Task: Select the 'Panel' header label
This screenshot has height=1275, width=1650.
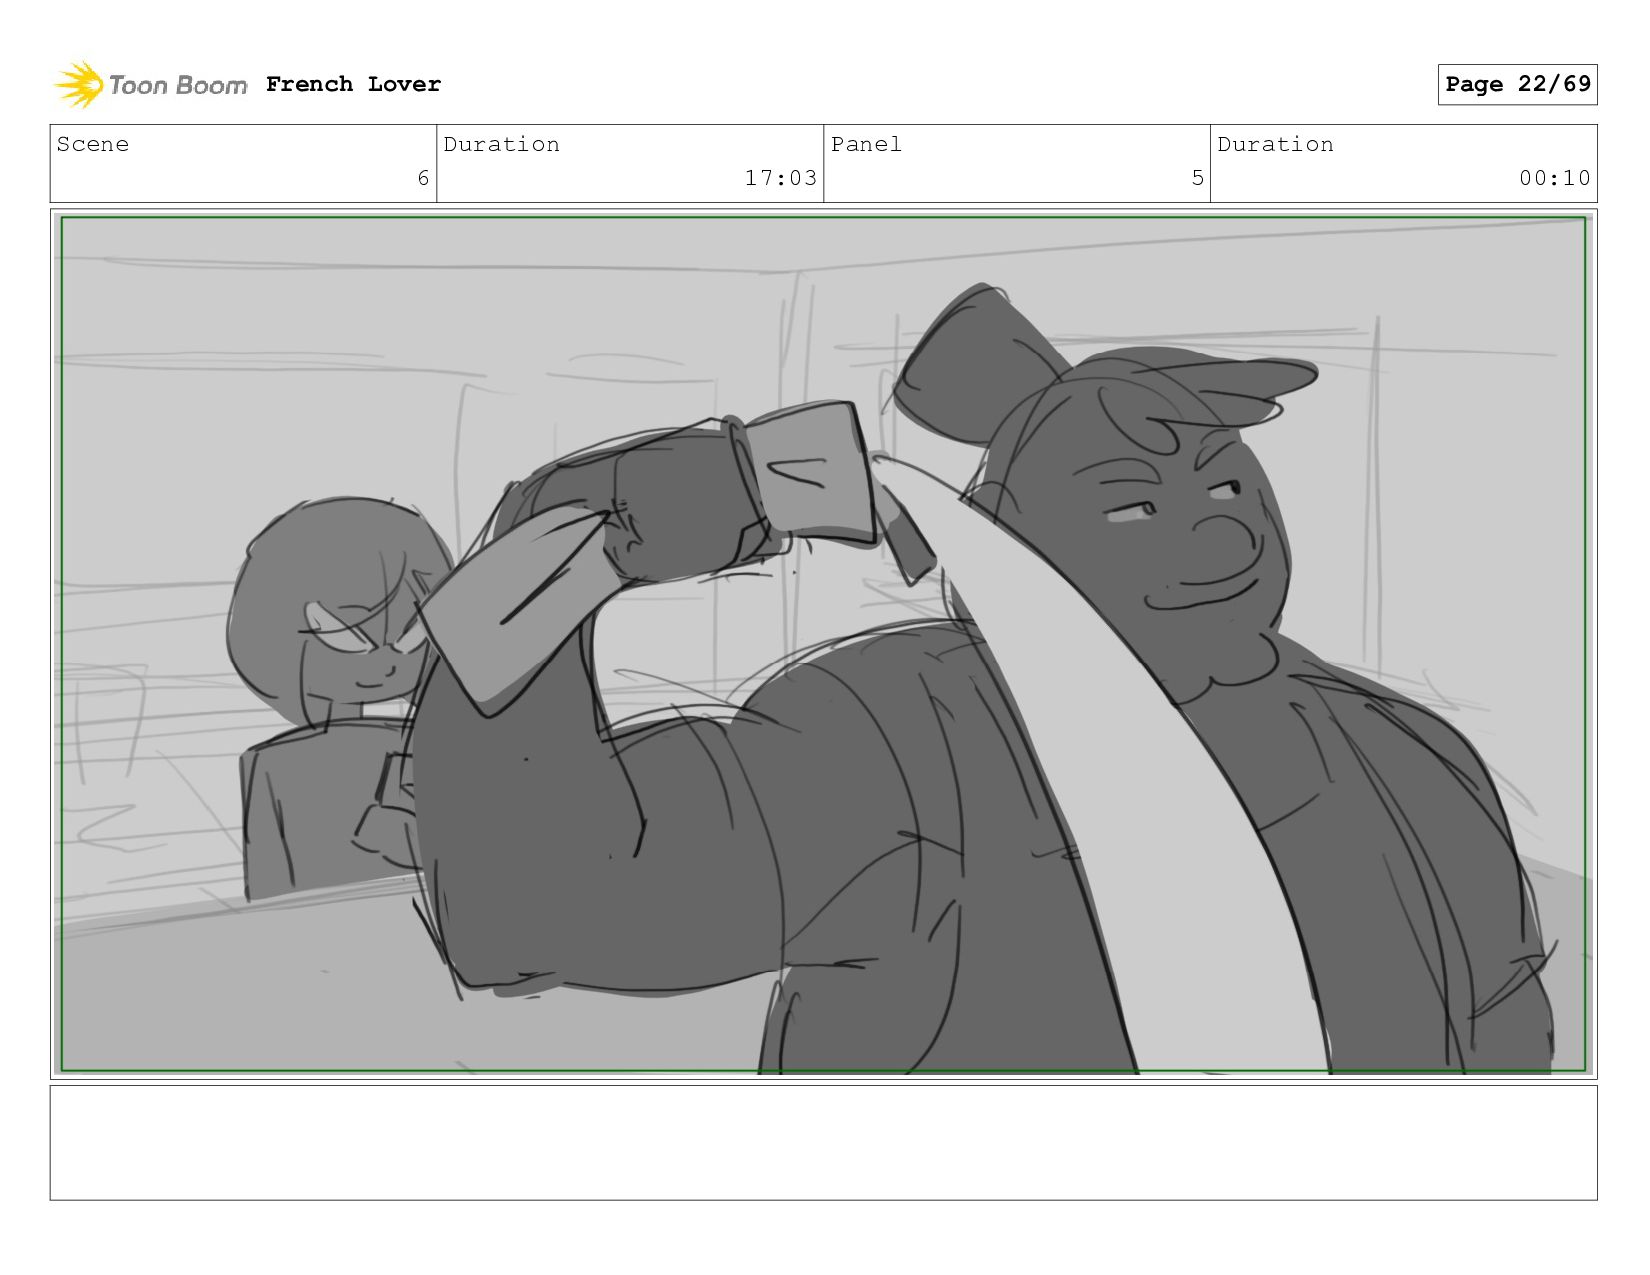Action: click(866, 144)
